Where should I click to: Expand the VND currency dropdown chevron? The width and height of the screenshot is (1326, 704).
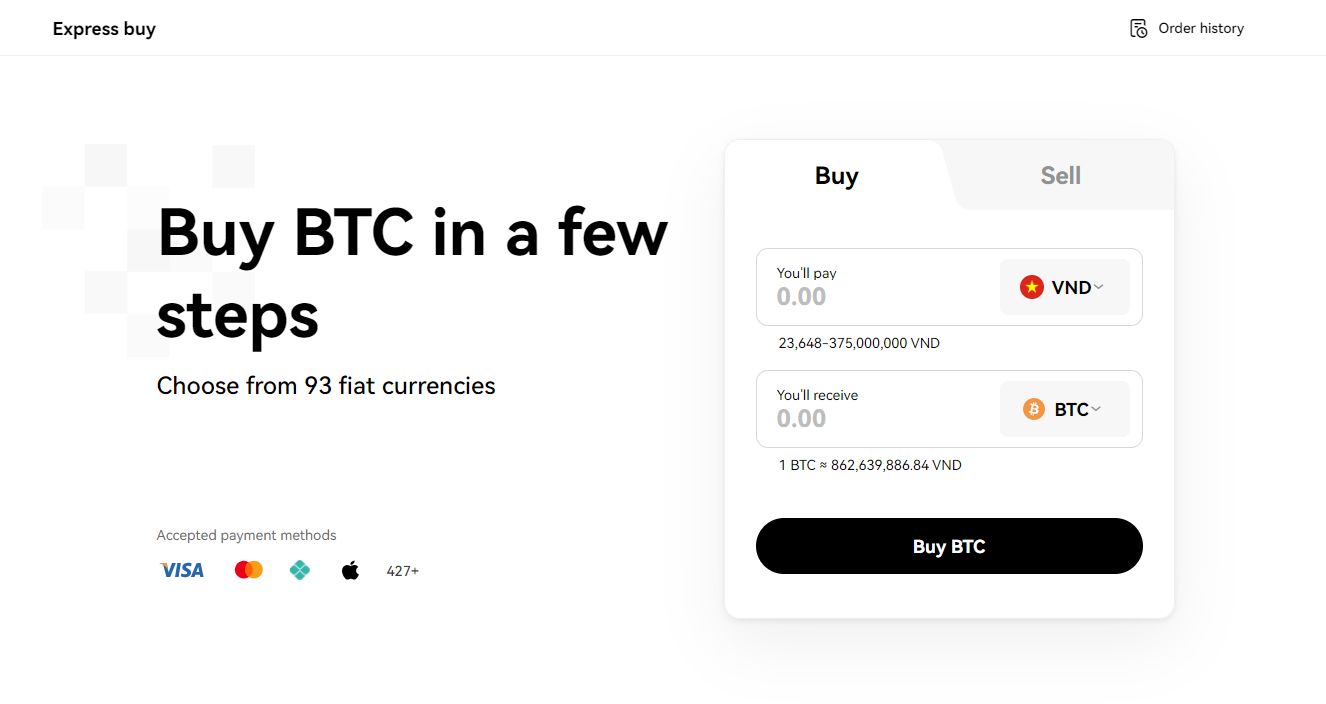pos(1099,288)
